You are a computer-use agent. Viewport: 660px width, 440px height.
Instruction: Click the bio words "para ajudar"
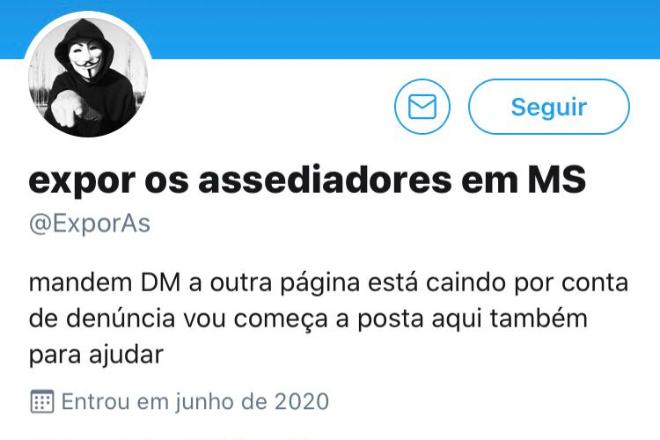click(96, 355)
